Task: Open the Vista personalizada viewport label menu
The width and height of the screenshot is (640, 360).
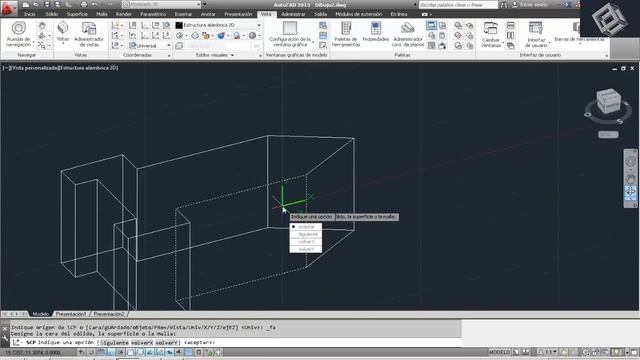Action: (35, 68)
